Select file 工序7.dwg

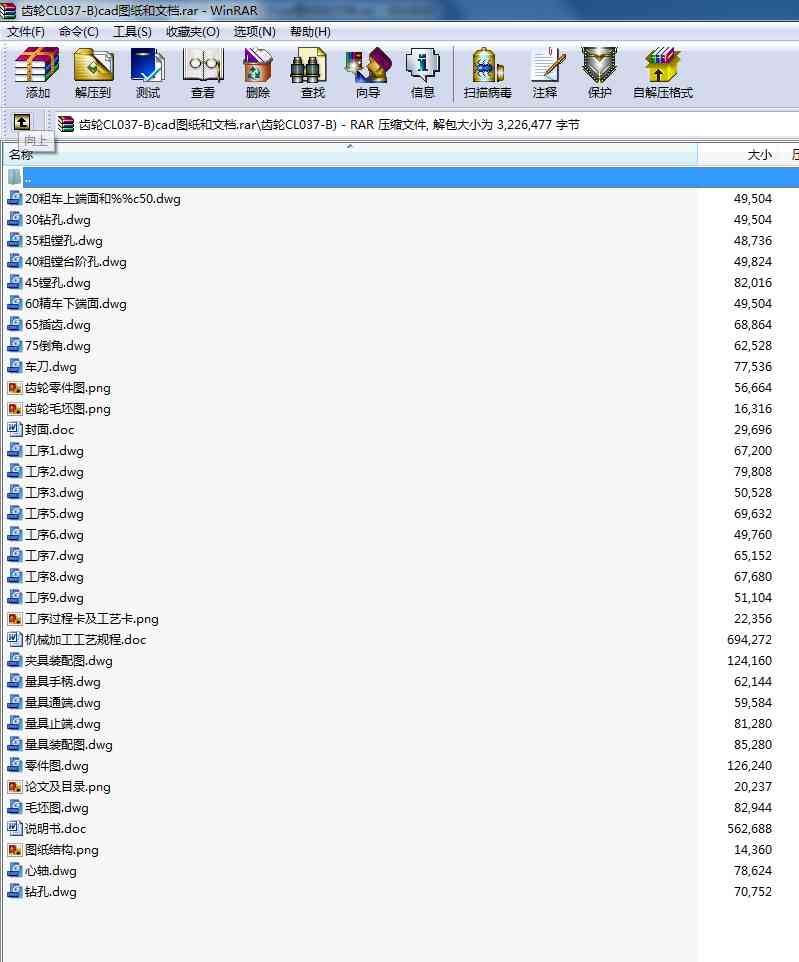(55, 556)
